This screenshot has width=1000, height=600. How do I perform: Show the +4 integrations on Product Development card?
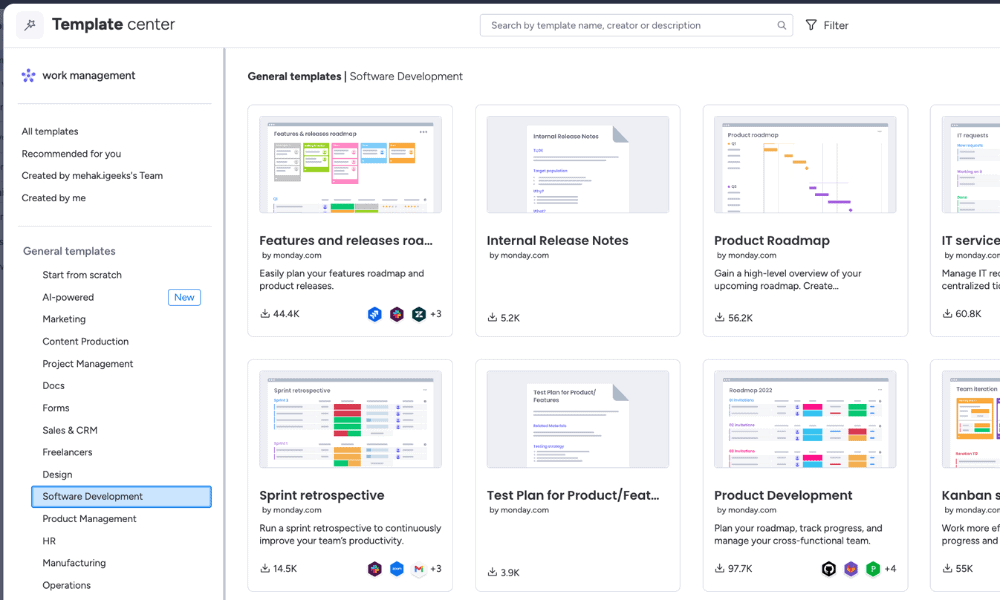[x=890, y=569]
